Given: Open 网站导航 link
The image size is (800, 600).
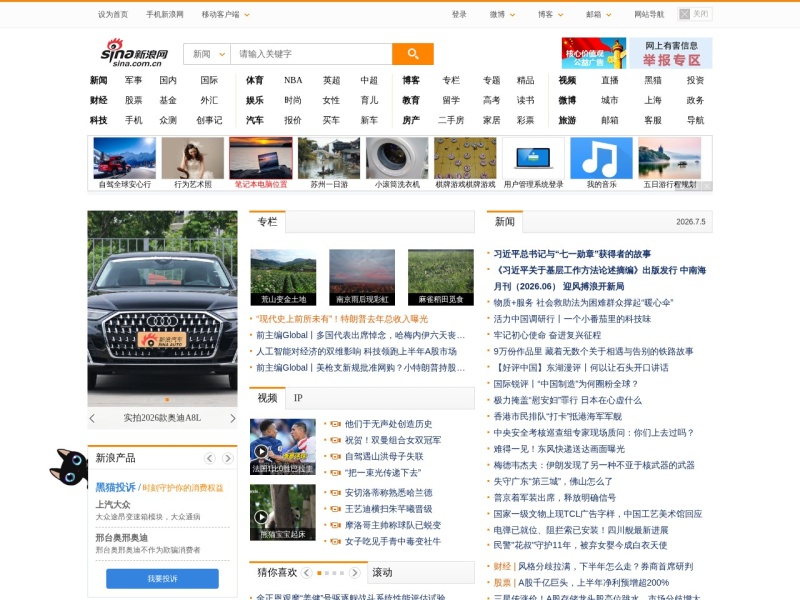Looking at the screenshot, I should [x=649, y=15].
